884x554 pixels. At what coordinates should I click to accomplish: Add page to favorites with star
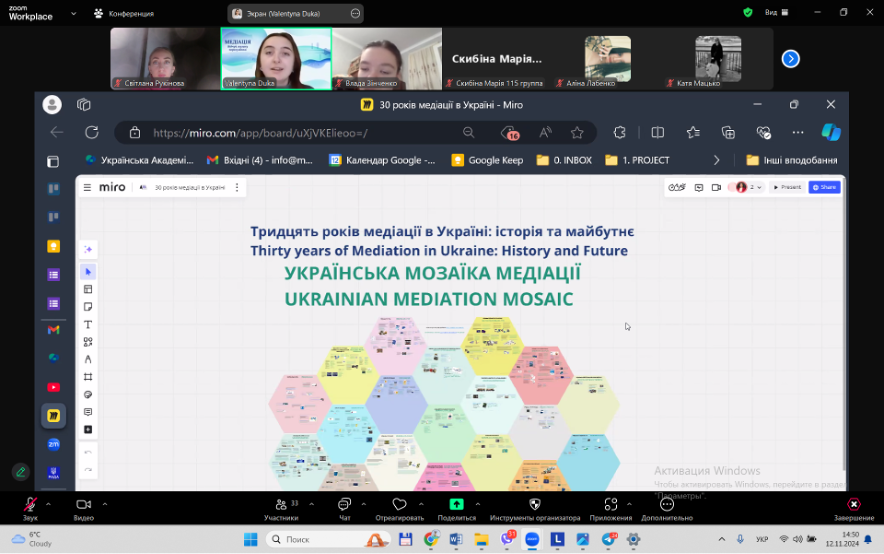tap(577, 132)
